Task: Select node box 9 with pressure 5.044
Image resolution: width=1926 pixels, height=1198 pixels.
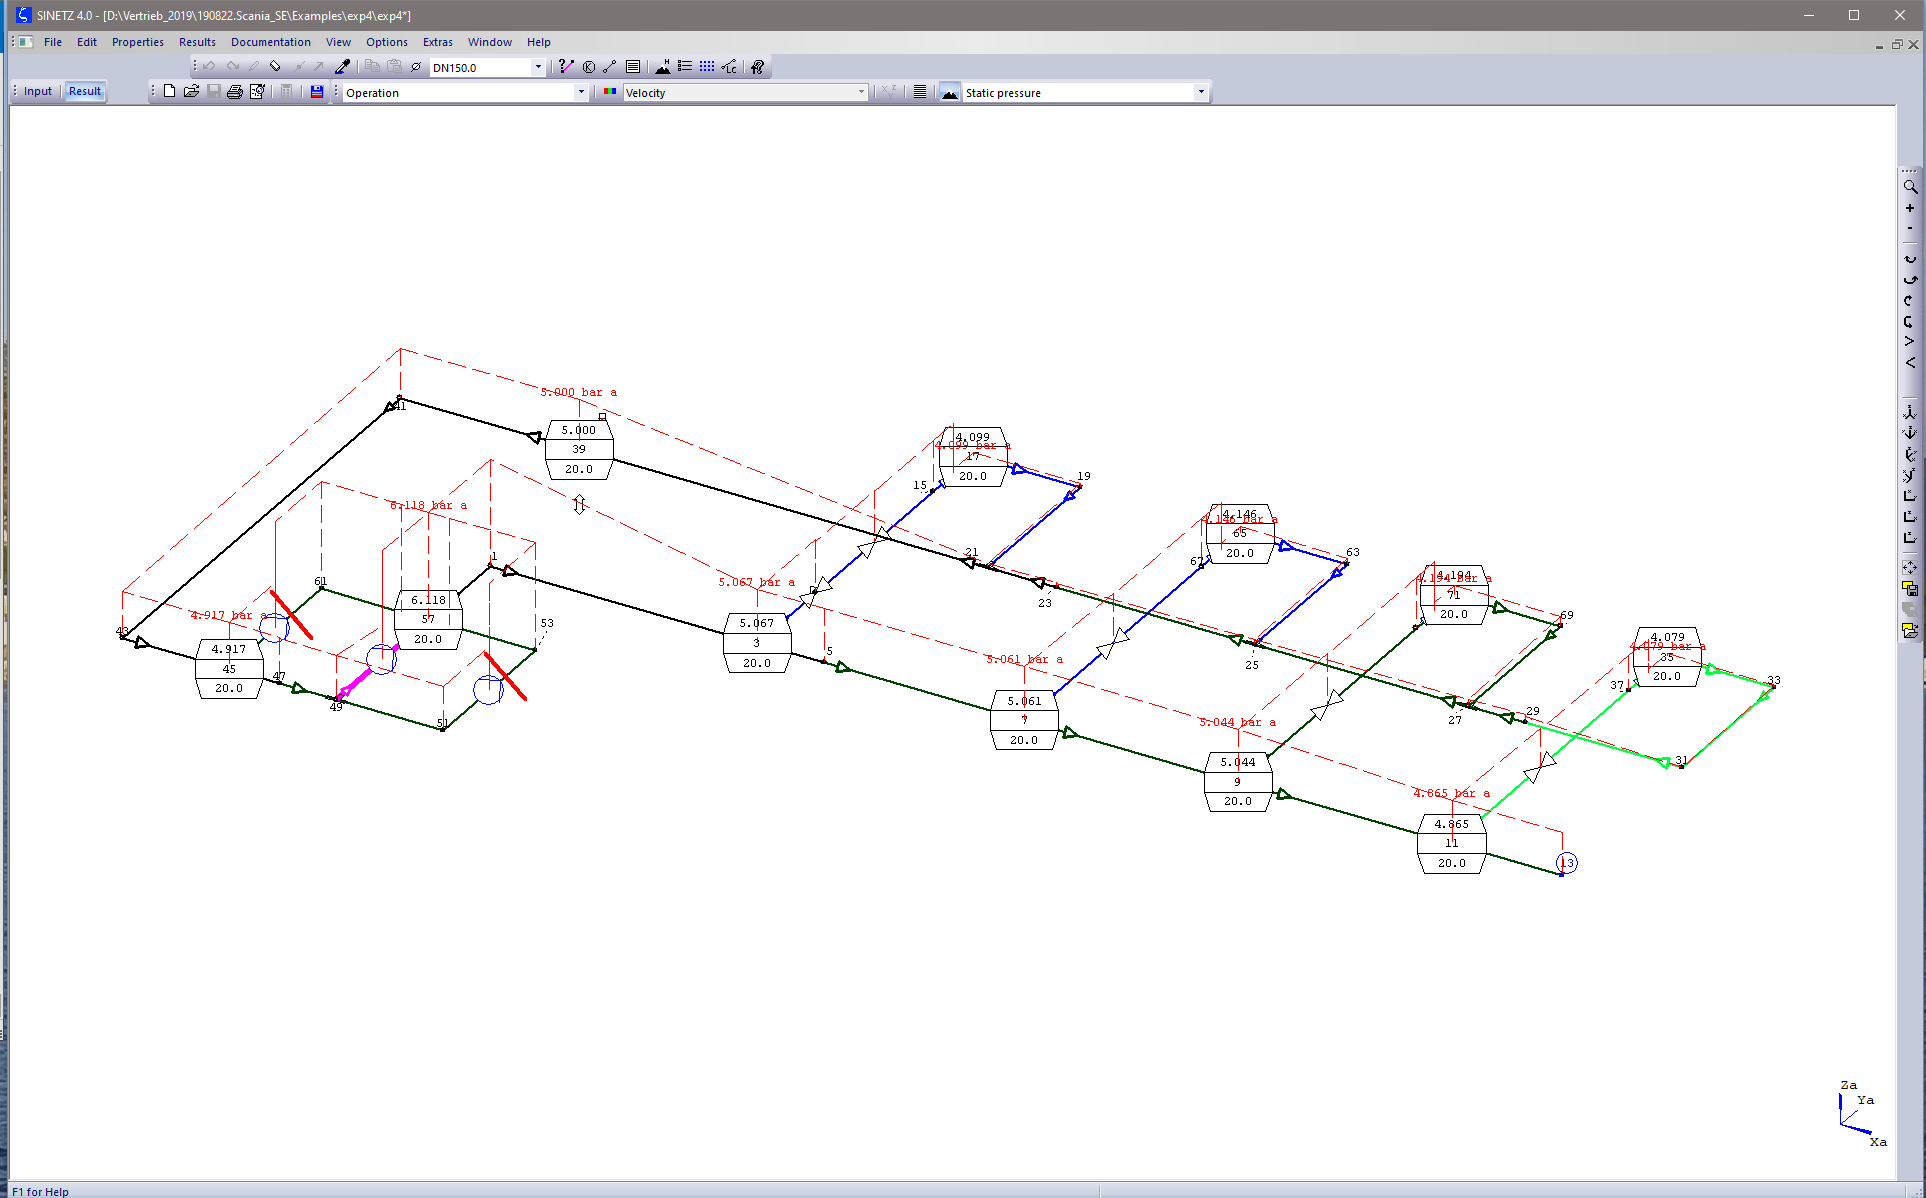Action: 1238,781
